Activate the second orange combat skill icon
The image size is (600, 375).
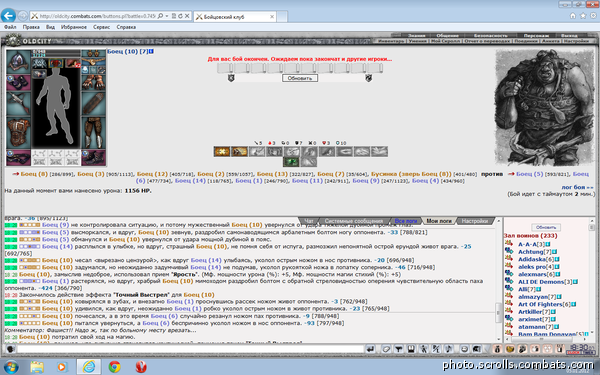tap(239, 152)
